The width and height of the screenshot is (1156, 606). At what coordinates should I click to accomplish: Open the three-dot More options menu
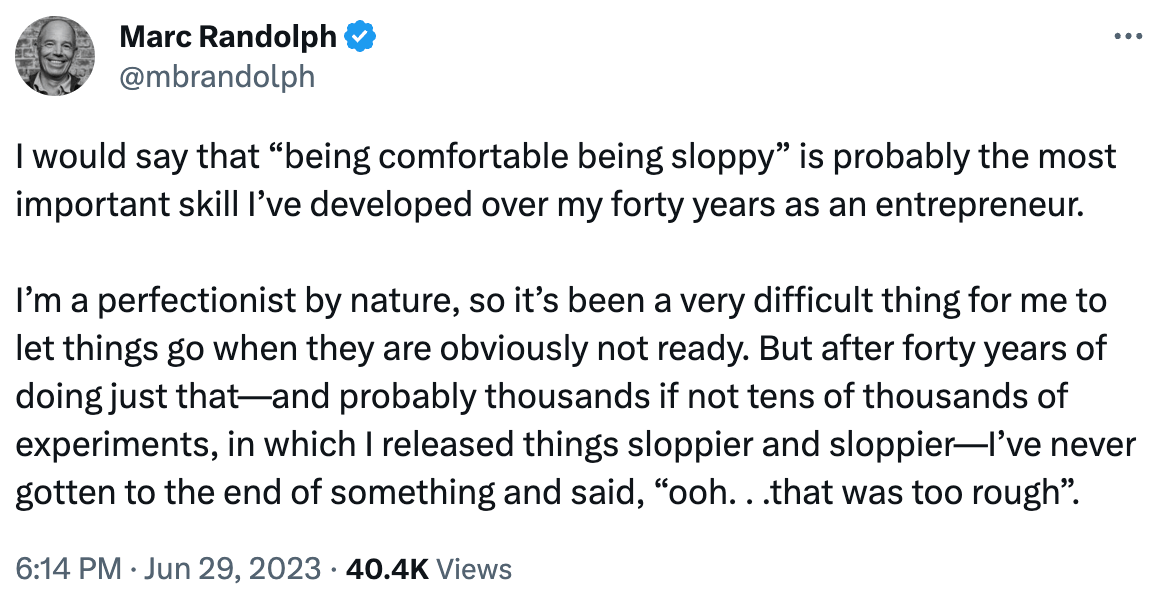coord(1127,37)
